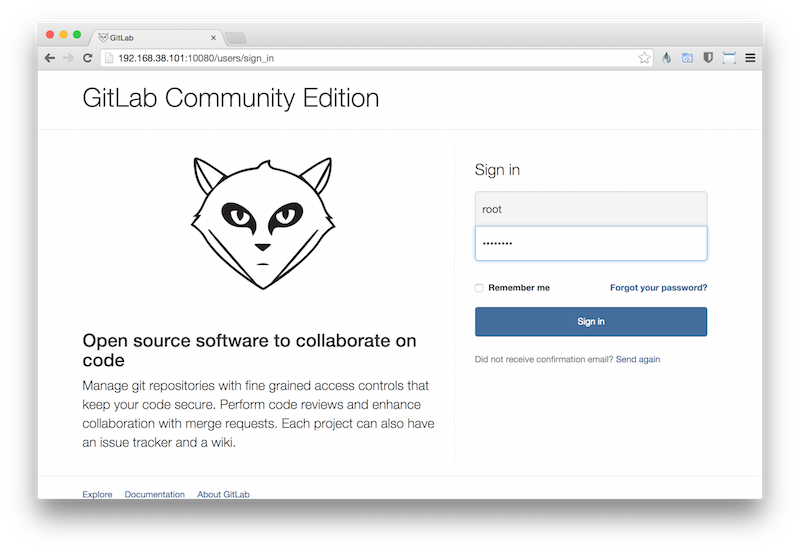Click the Send again confirmation link
Viewport: 800px width, 553px height.
coord(637,359)
